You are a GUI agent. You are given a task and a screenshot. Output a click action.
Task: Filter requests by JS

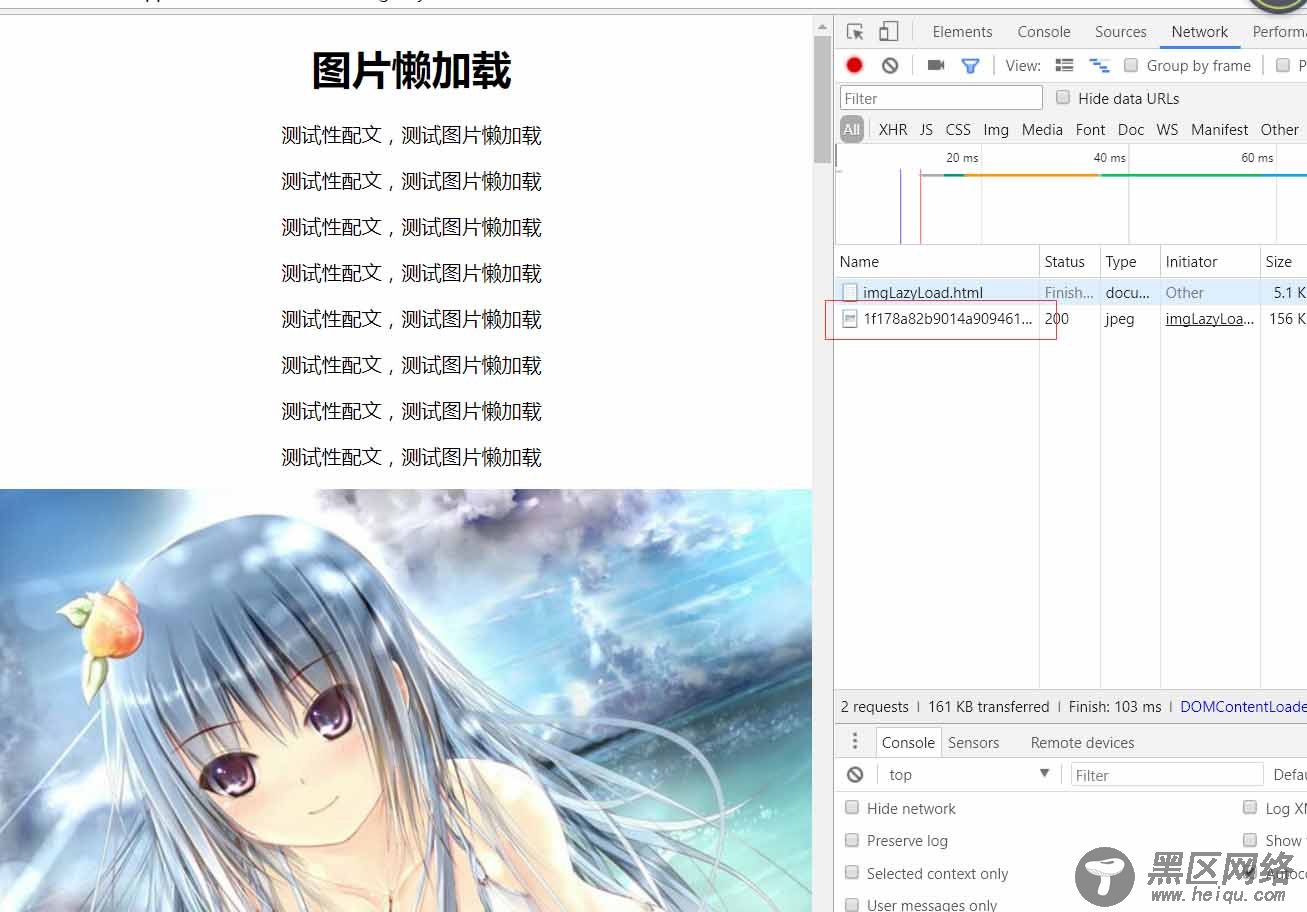point(926,130)
